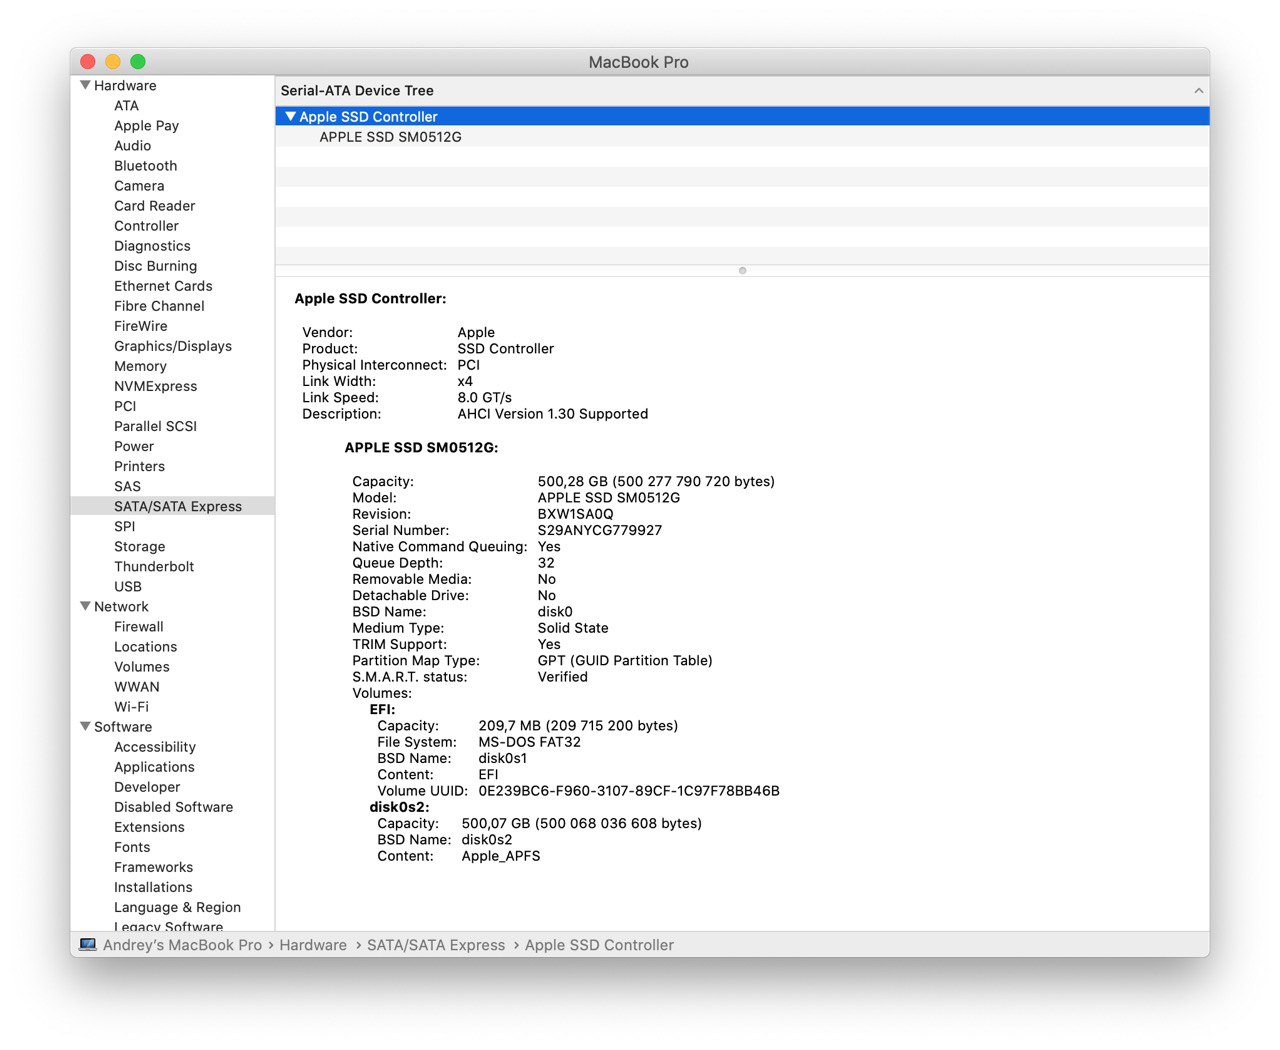Select NVMExpress in sidebar
Viewport: 1280px width, 1050px height.
coord(155,386)
